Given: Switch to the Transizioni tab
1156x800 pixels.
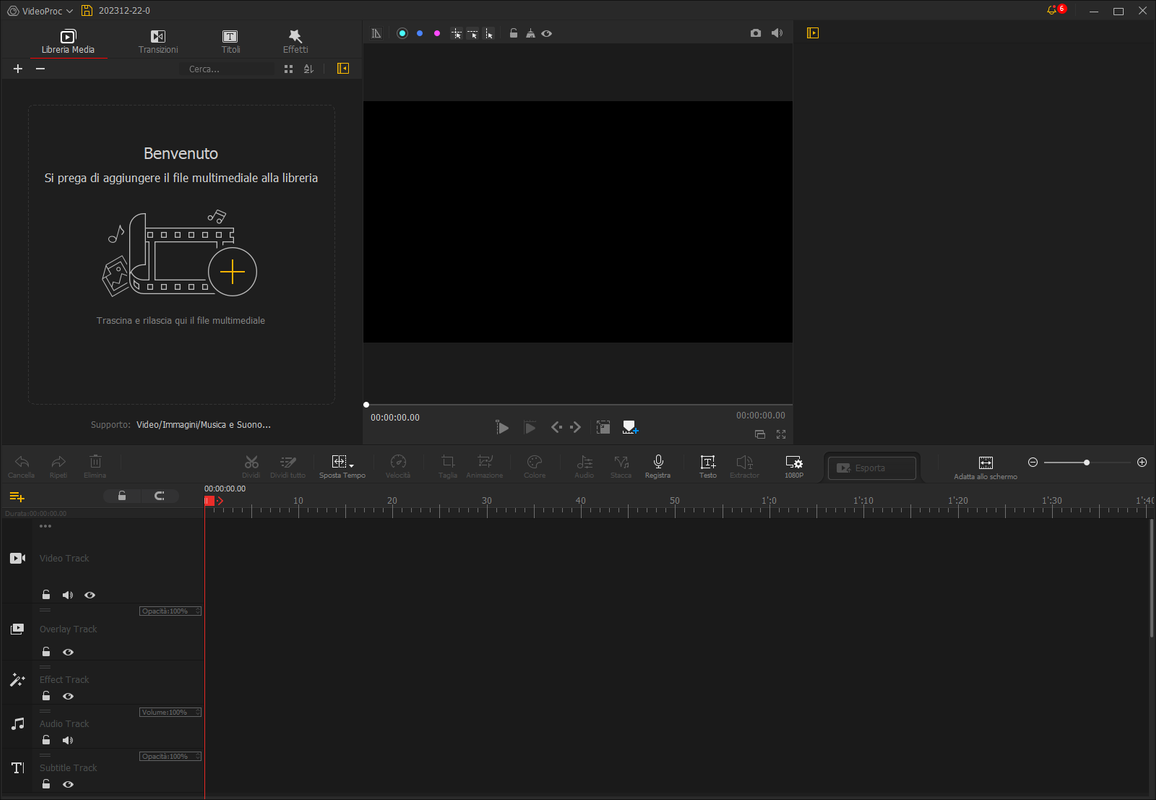Looking at the screenshot, I should tap(158, 41).
